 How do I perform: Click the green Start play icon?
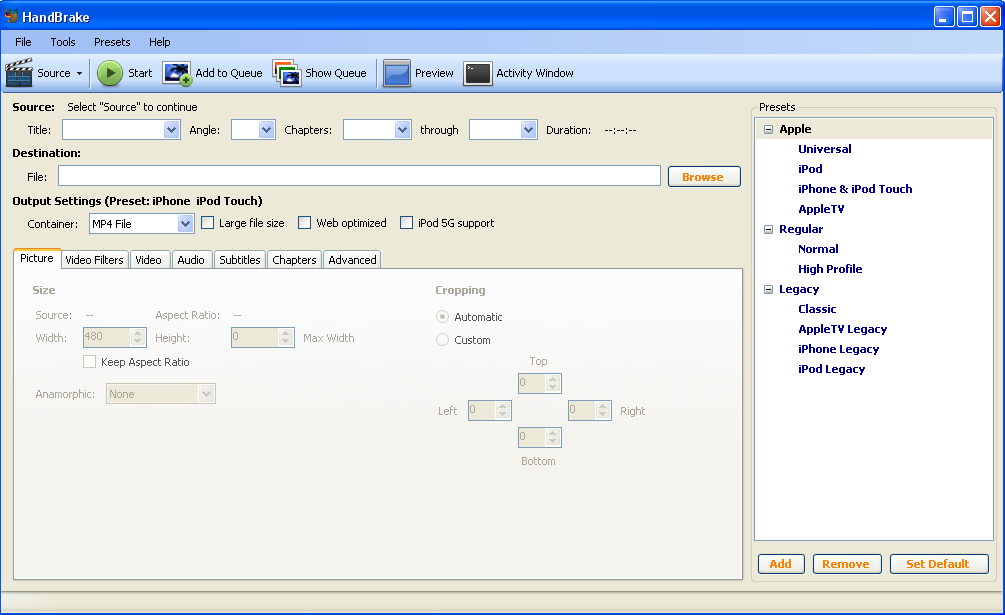(110, 73)
